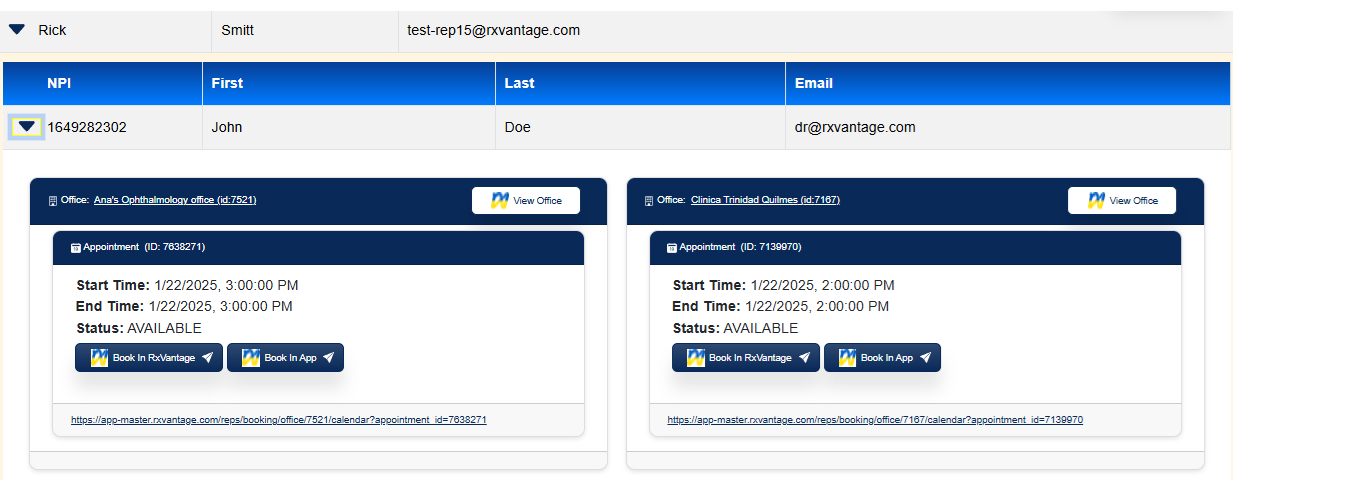Click send arrow on Book In App 7638271
1357x484 pixels.
point(328,358)
